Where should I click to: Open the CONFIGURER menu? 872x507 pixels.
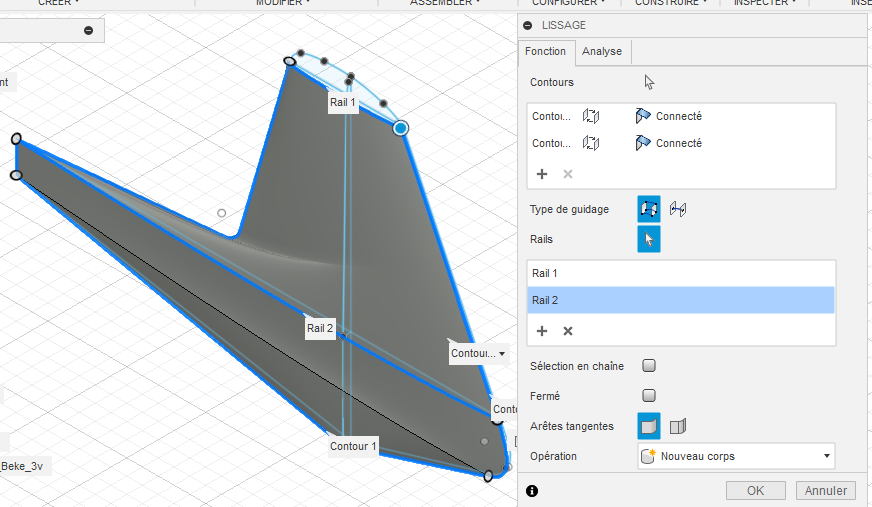[x=568, y=3]
